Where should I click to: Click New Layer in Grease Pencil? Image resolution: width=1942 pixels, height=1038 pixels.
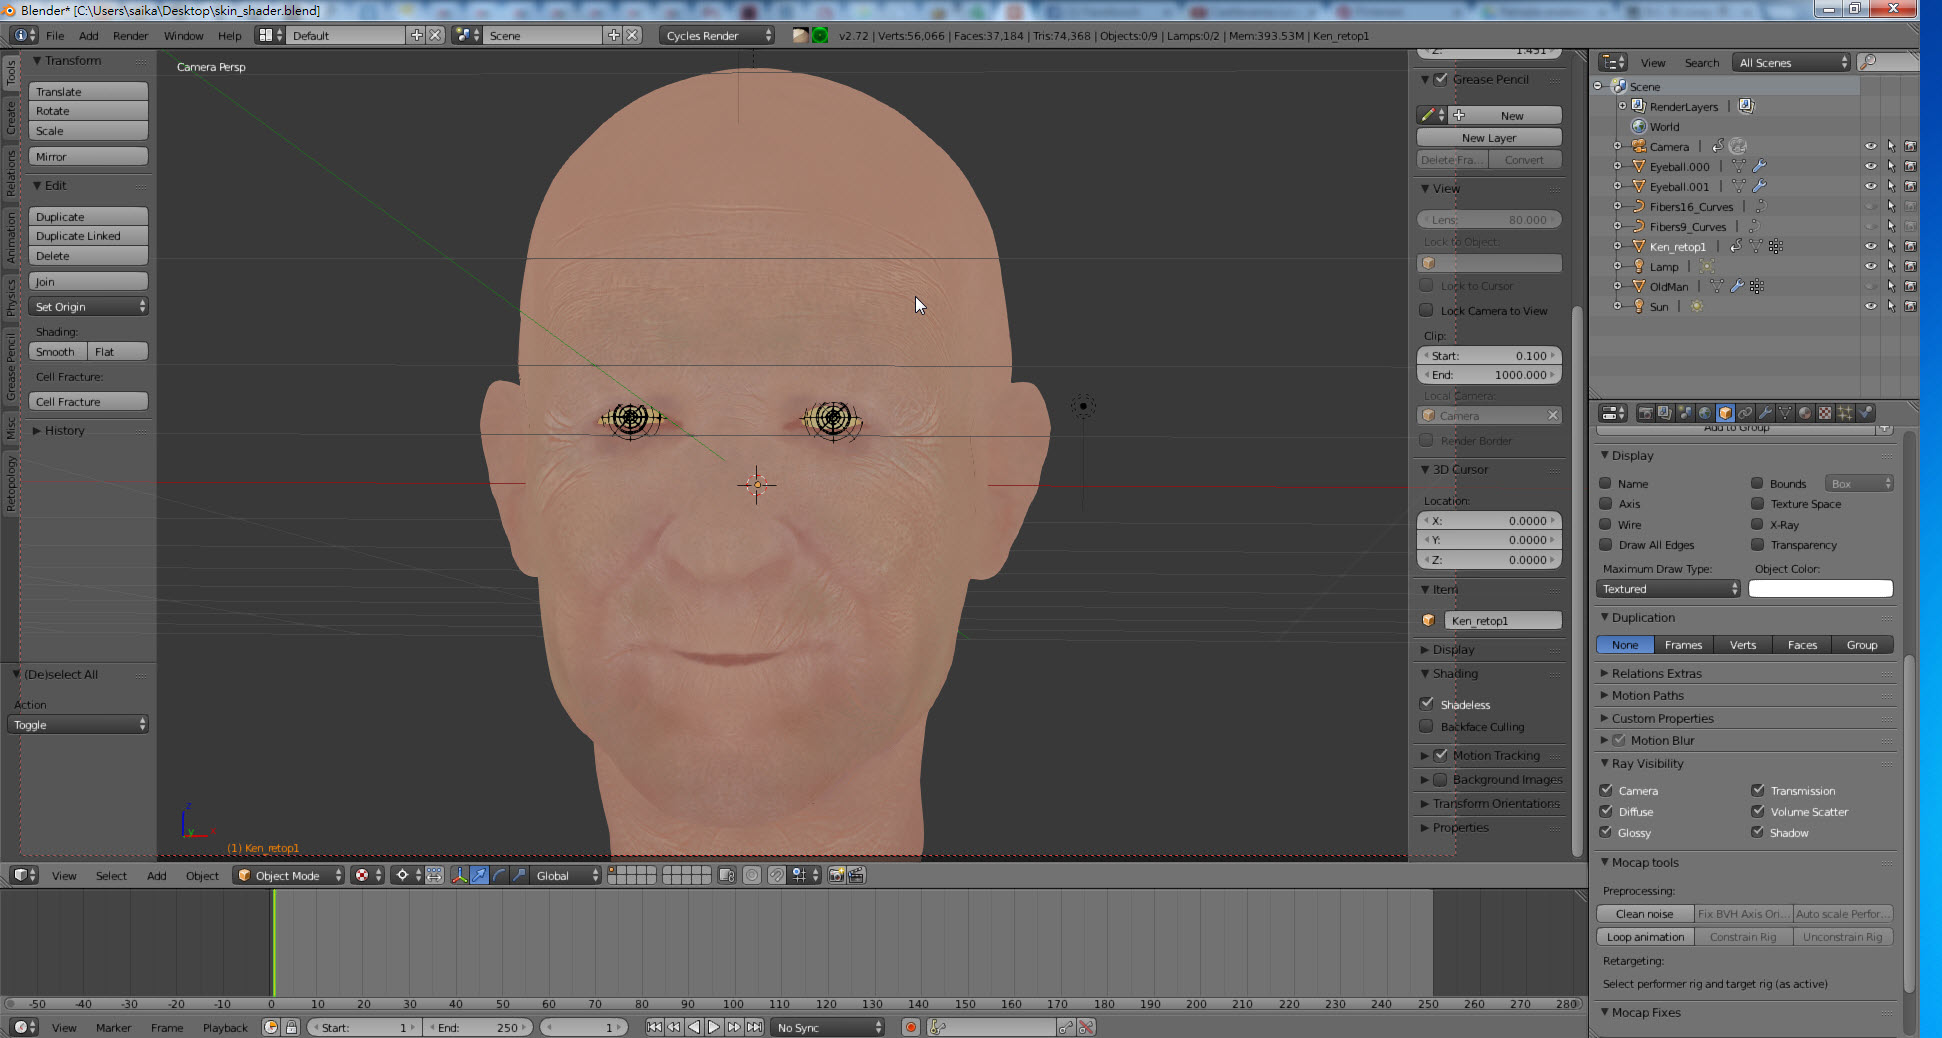pyautogui.click(x=1489, y=137)
